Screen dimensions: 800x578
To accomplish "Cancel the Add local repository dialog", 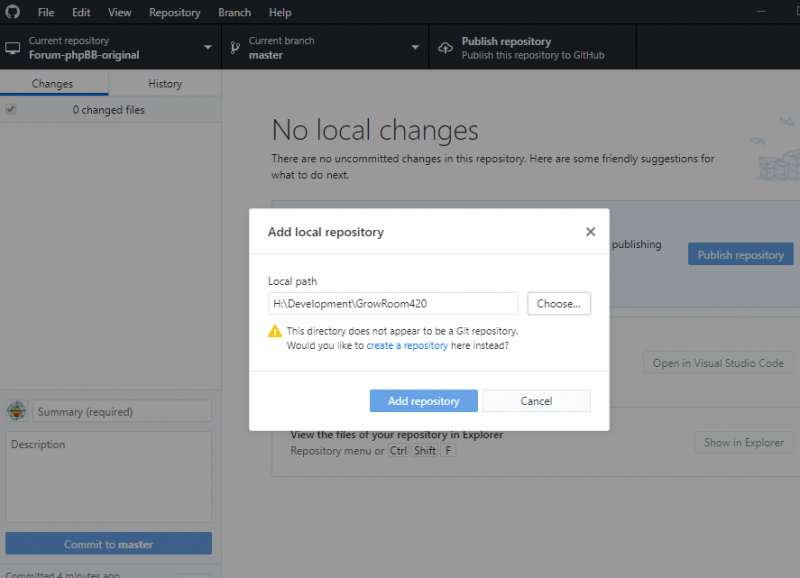I will point(537,400).
